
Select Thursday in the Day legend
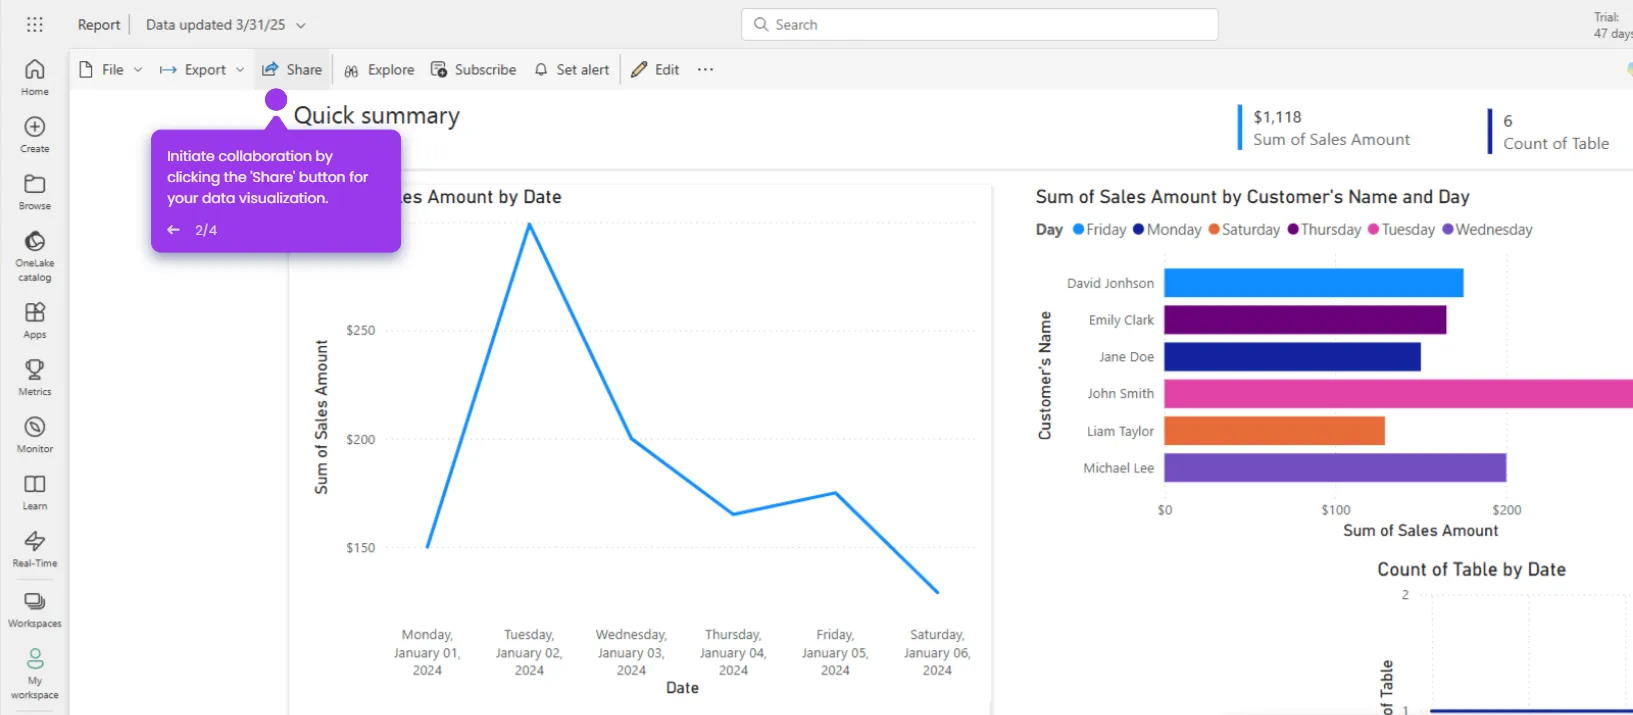[1324, 230]
